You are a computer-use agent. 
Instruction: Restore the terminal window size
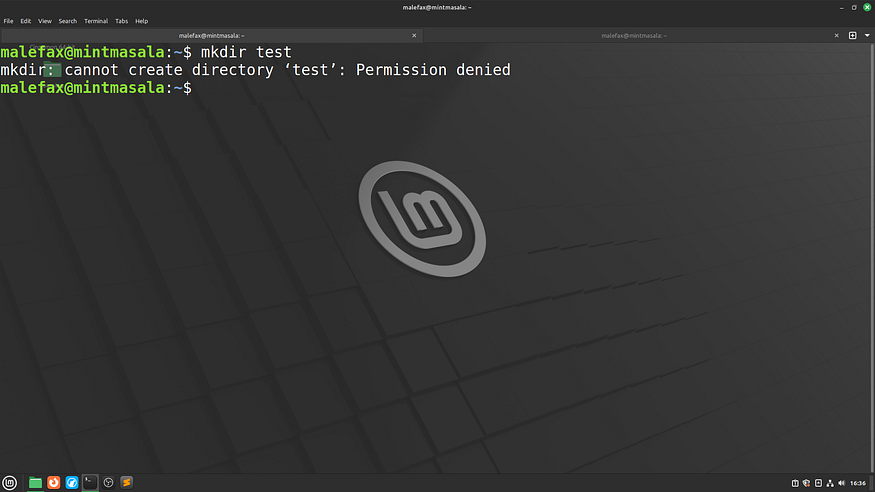[854, 7]
